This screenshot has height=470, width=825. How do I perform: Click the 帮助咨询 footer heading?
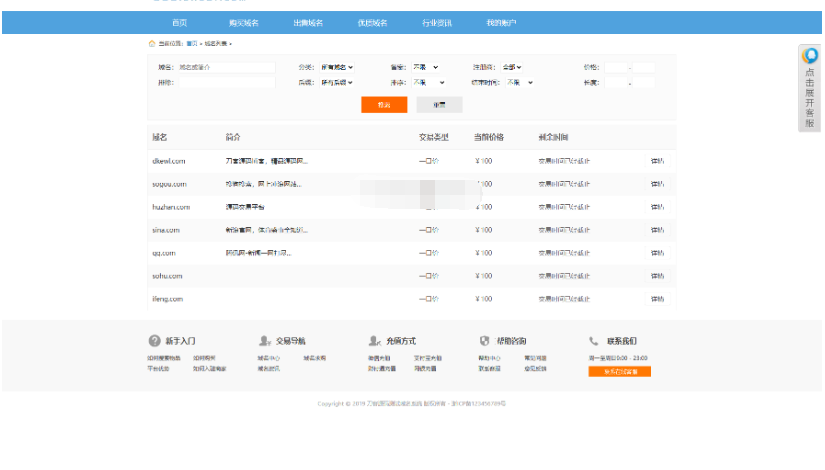(511, 341)
